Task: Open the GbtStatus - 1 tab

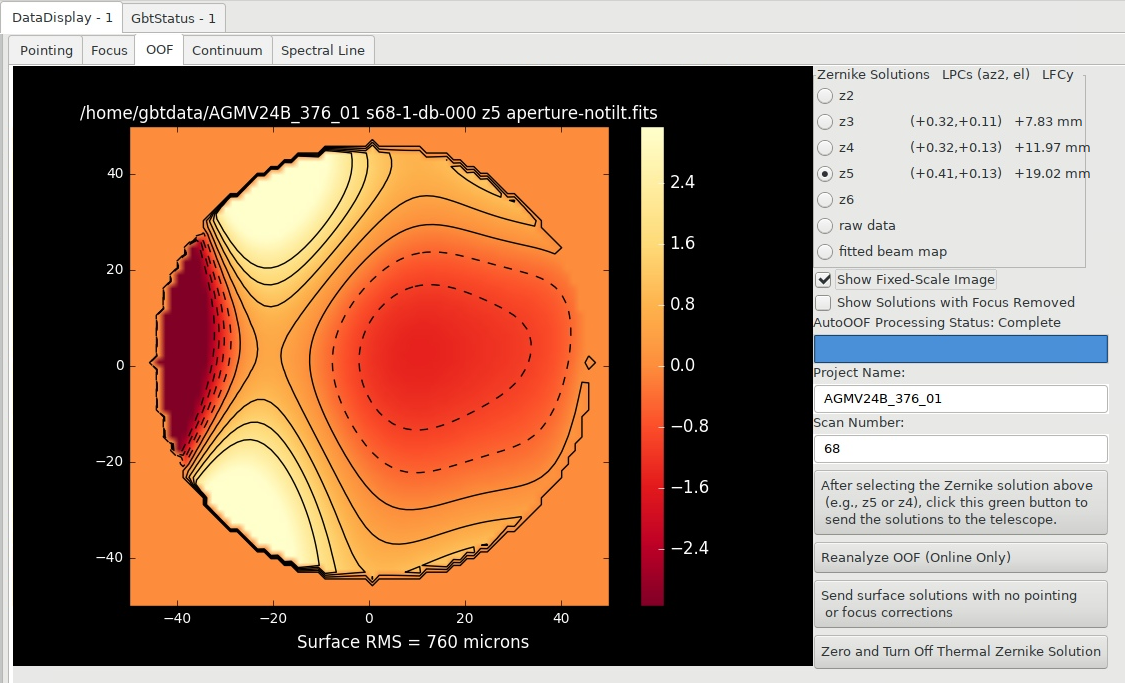Action: click(x=174, y=18)
